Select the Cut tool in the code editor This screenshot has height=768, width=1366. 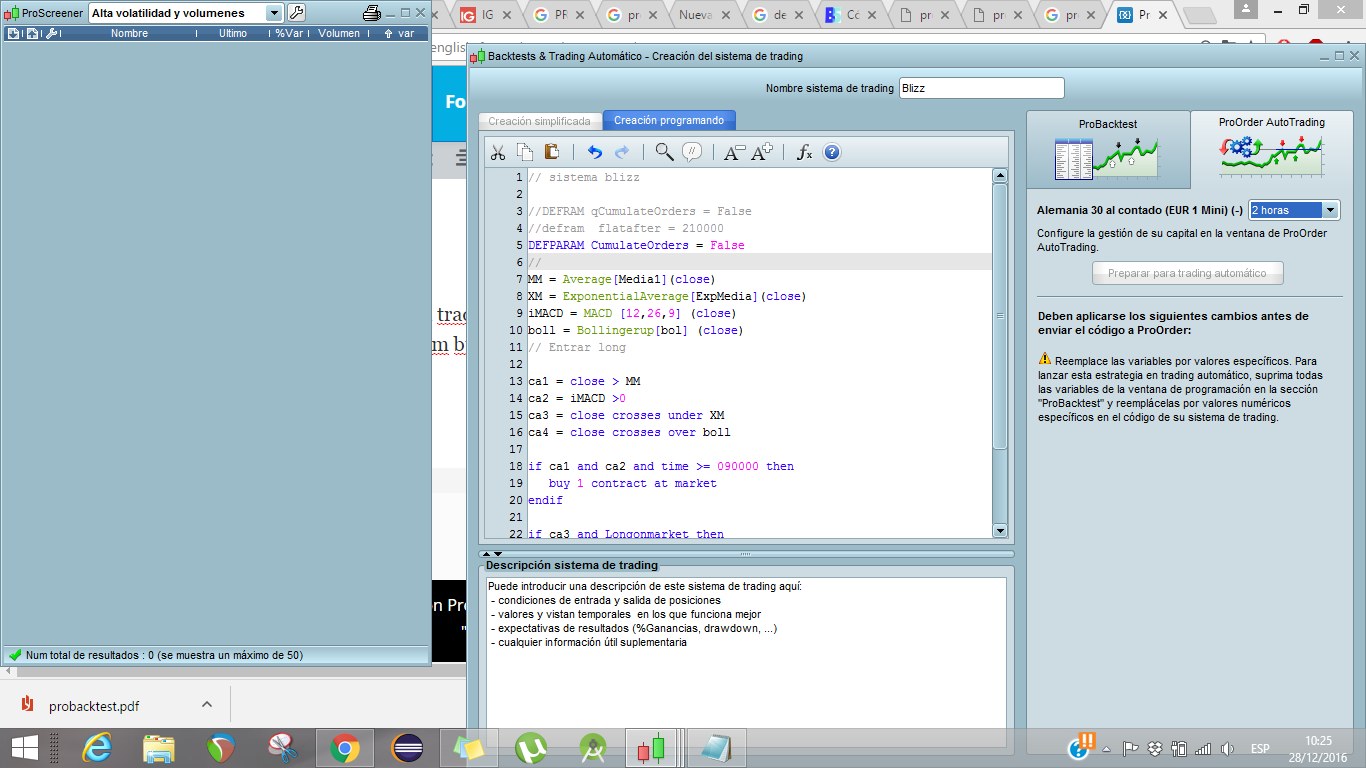[499, 152]
